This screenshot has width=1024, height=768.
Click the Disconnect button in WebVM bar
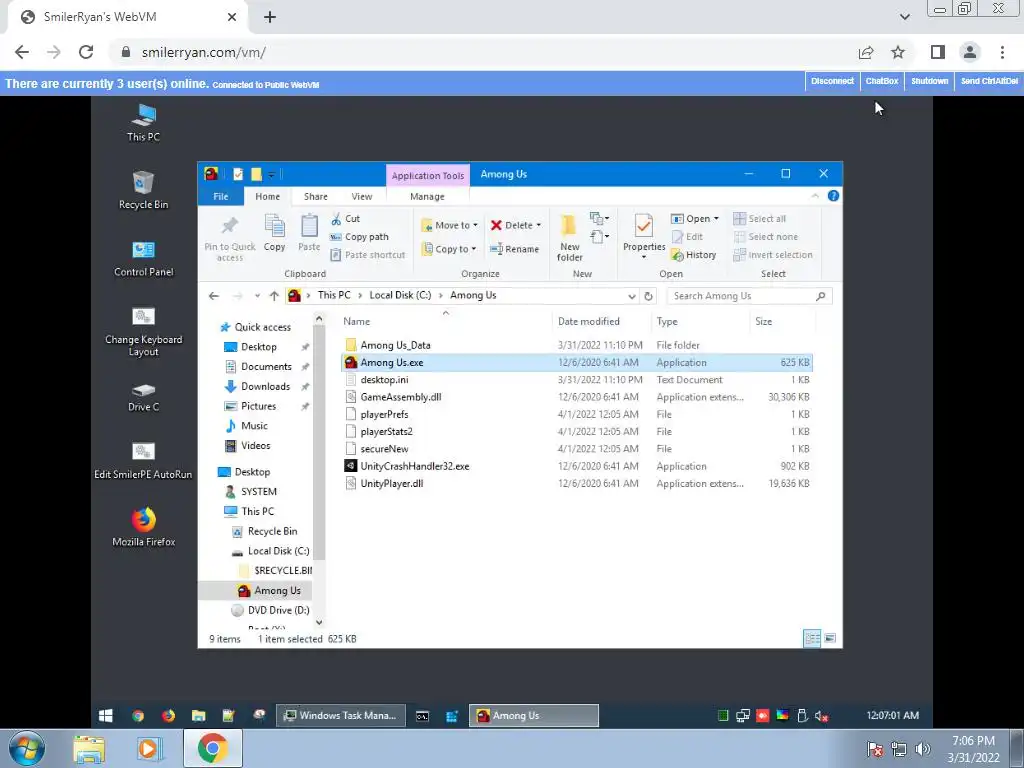(x=832, y=82)
